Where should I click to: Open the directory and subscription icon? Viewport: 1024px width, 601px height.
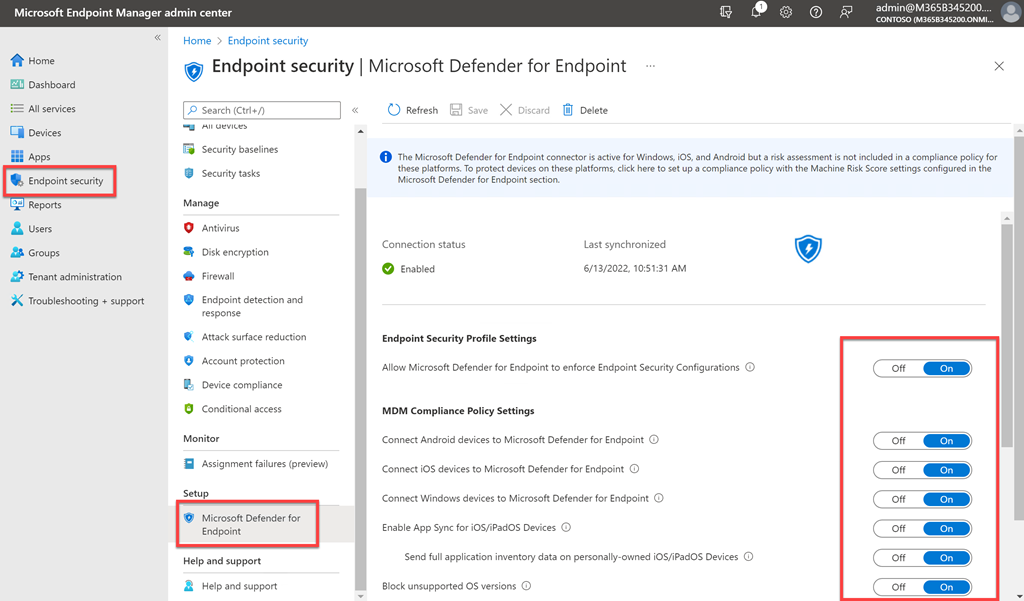(x=727, y=13)
